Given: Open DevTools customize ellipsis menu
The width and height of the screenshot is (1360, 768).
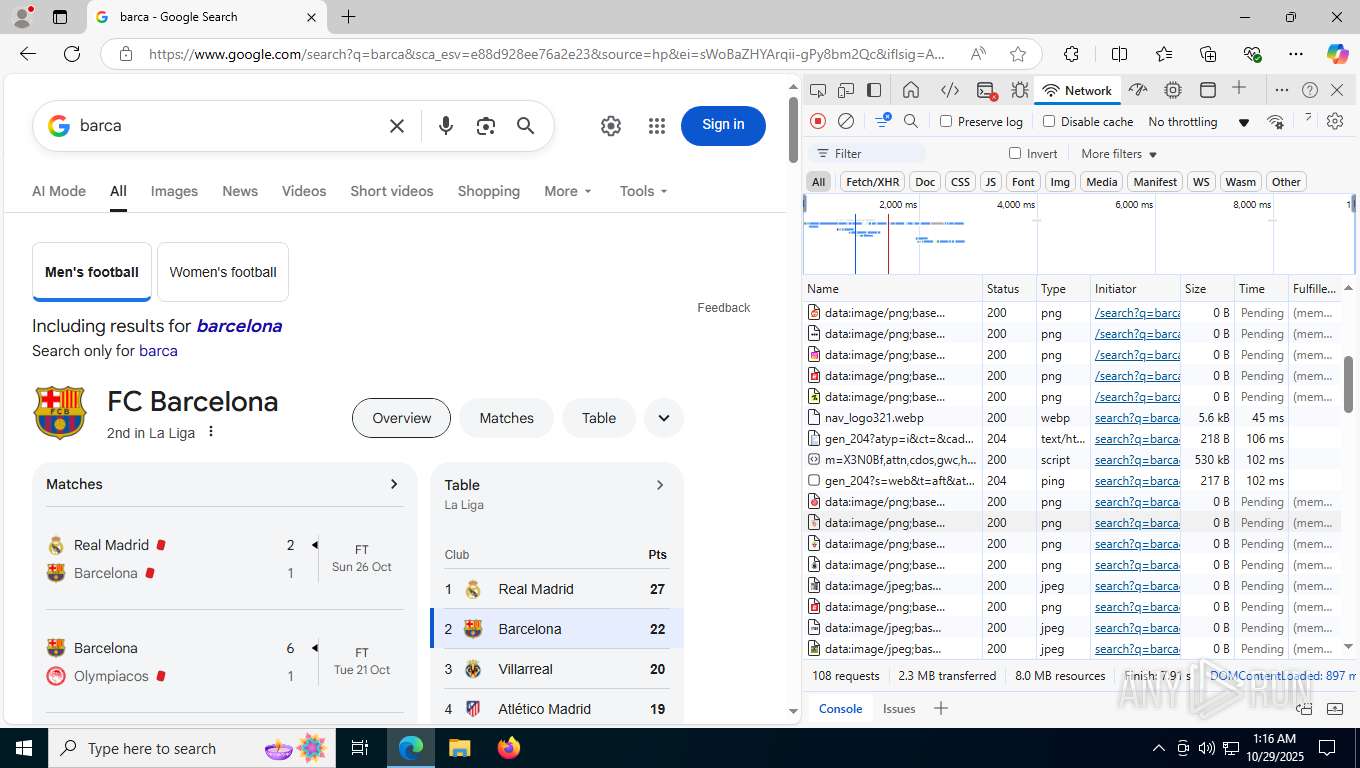Looking at the screenshot, I should pyautogui.click(x=1282, y=90).
